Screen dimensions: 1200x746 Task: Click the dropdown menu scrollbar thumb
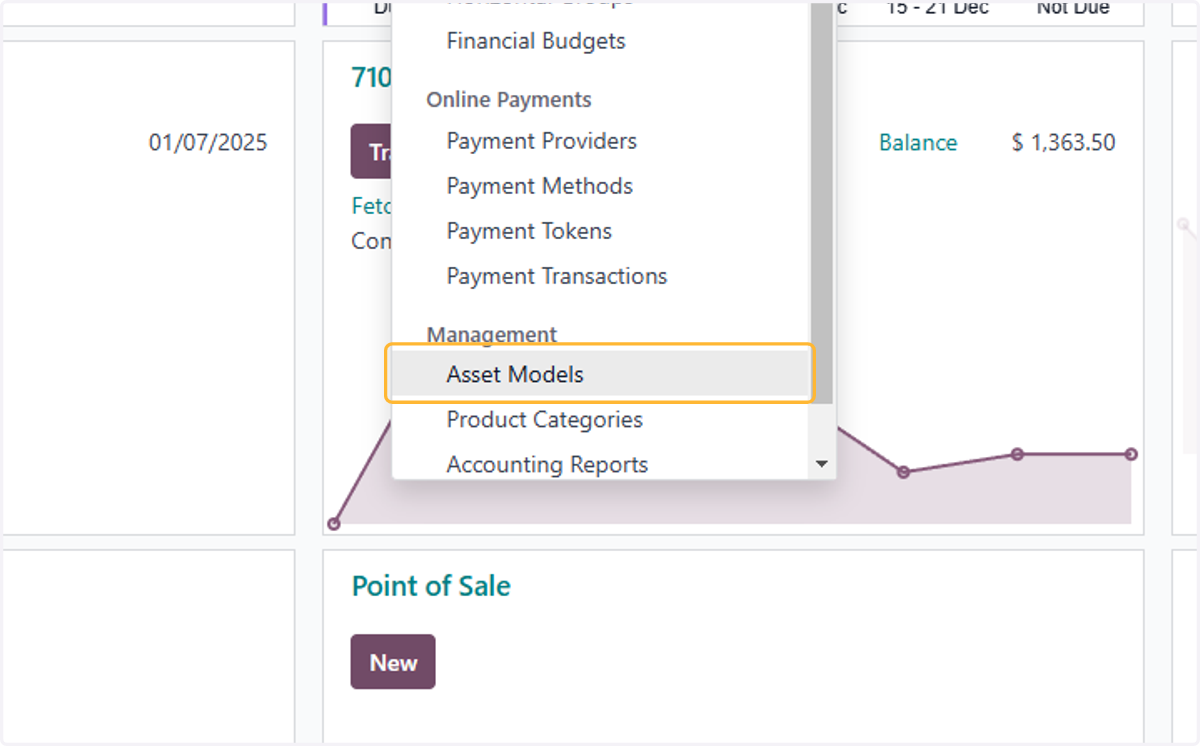coord(822,203)
